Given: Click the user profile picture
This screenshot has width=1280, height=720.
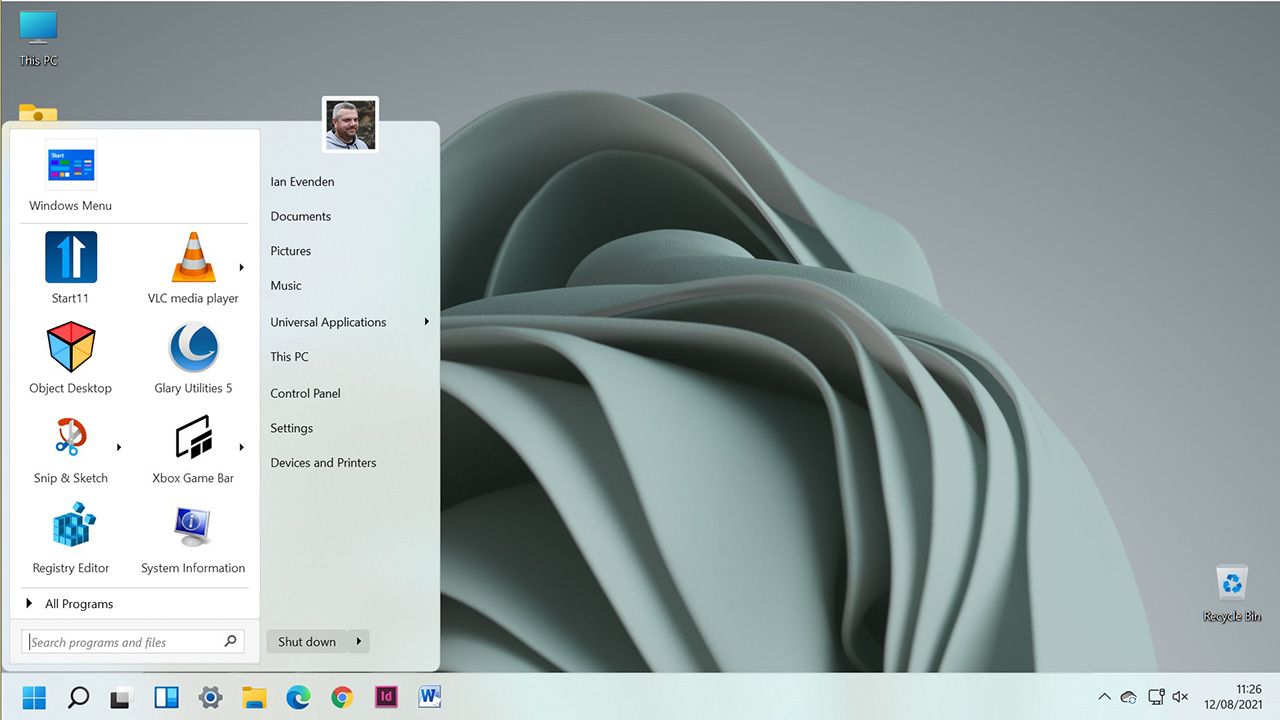Looking at the screenshot, I should [350, 125].
